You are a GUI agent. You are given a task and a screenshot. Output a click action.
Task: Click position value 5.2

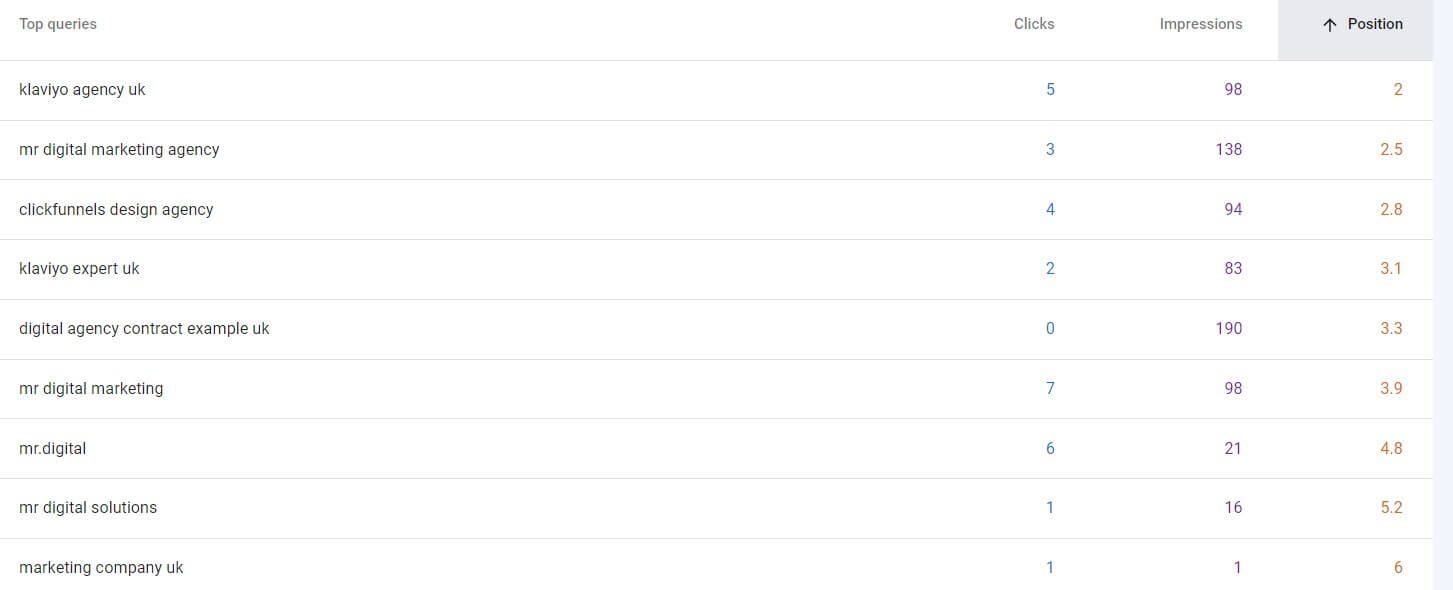tap(1390, 508)
